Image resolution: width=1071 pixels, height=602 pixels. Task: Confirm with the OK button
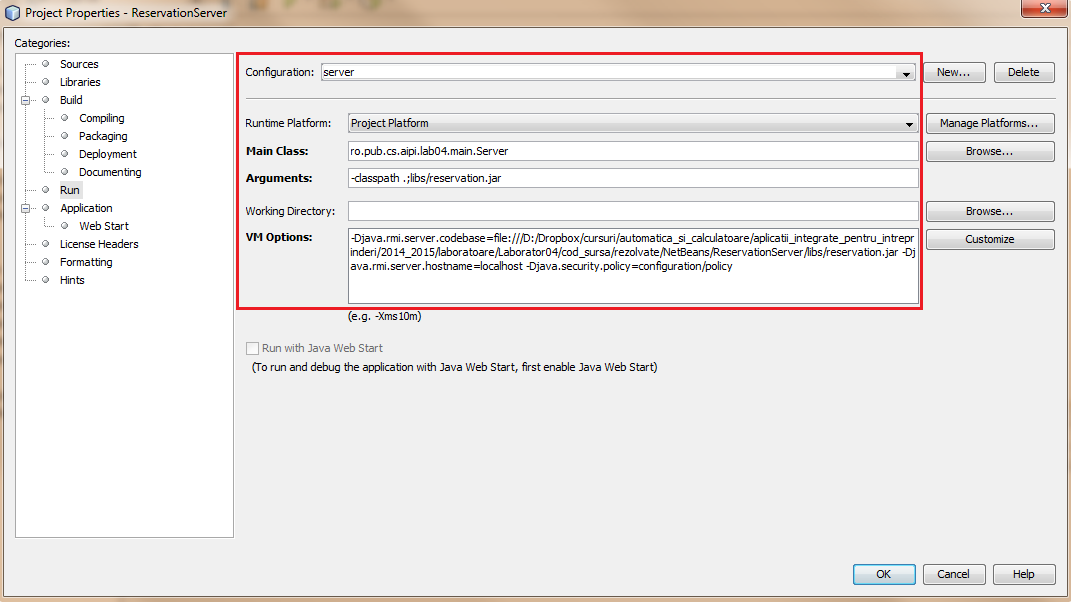point(884,575)
